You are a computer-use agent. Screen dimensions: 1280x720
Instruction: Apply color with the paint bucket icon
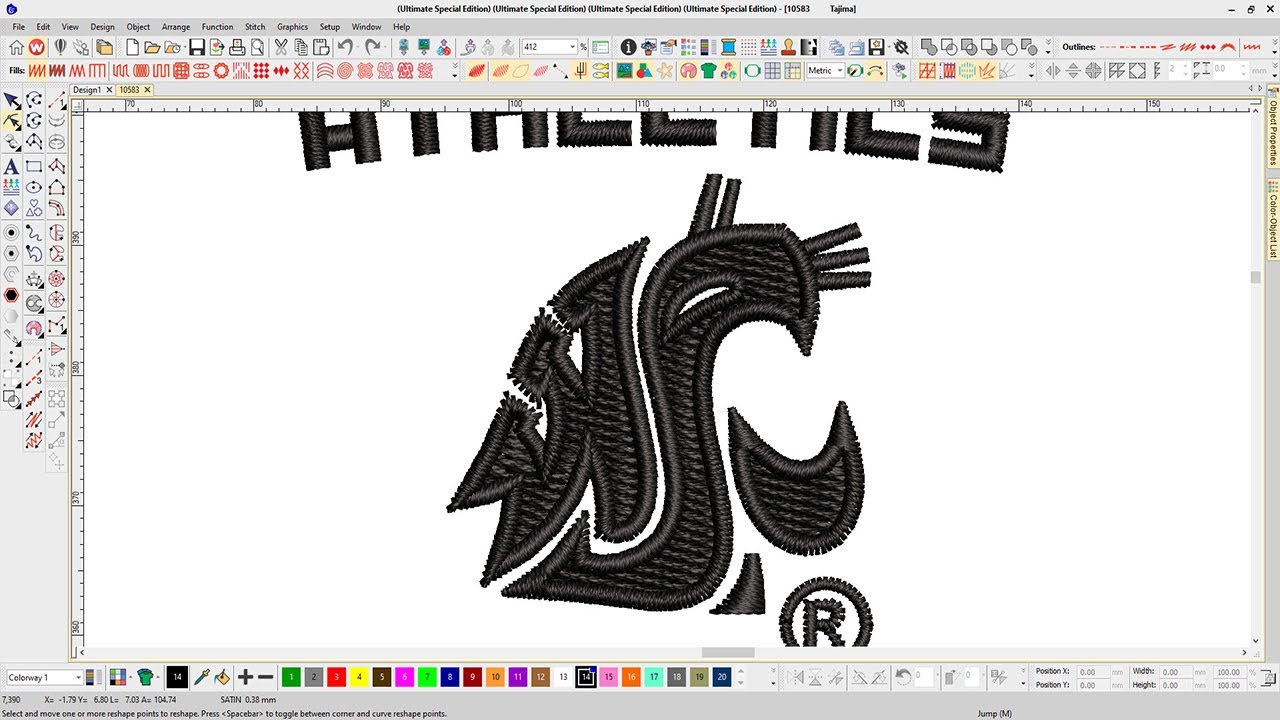point(222,677)
